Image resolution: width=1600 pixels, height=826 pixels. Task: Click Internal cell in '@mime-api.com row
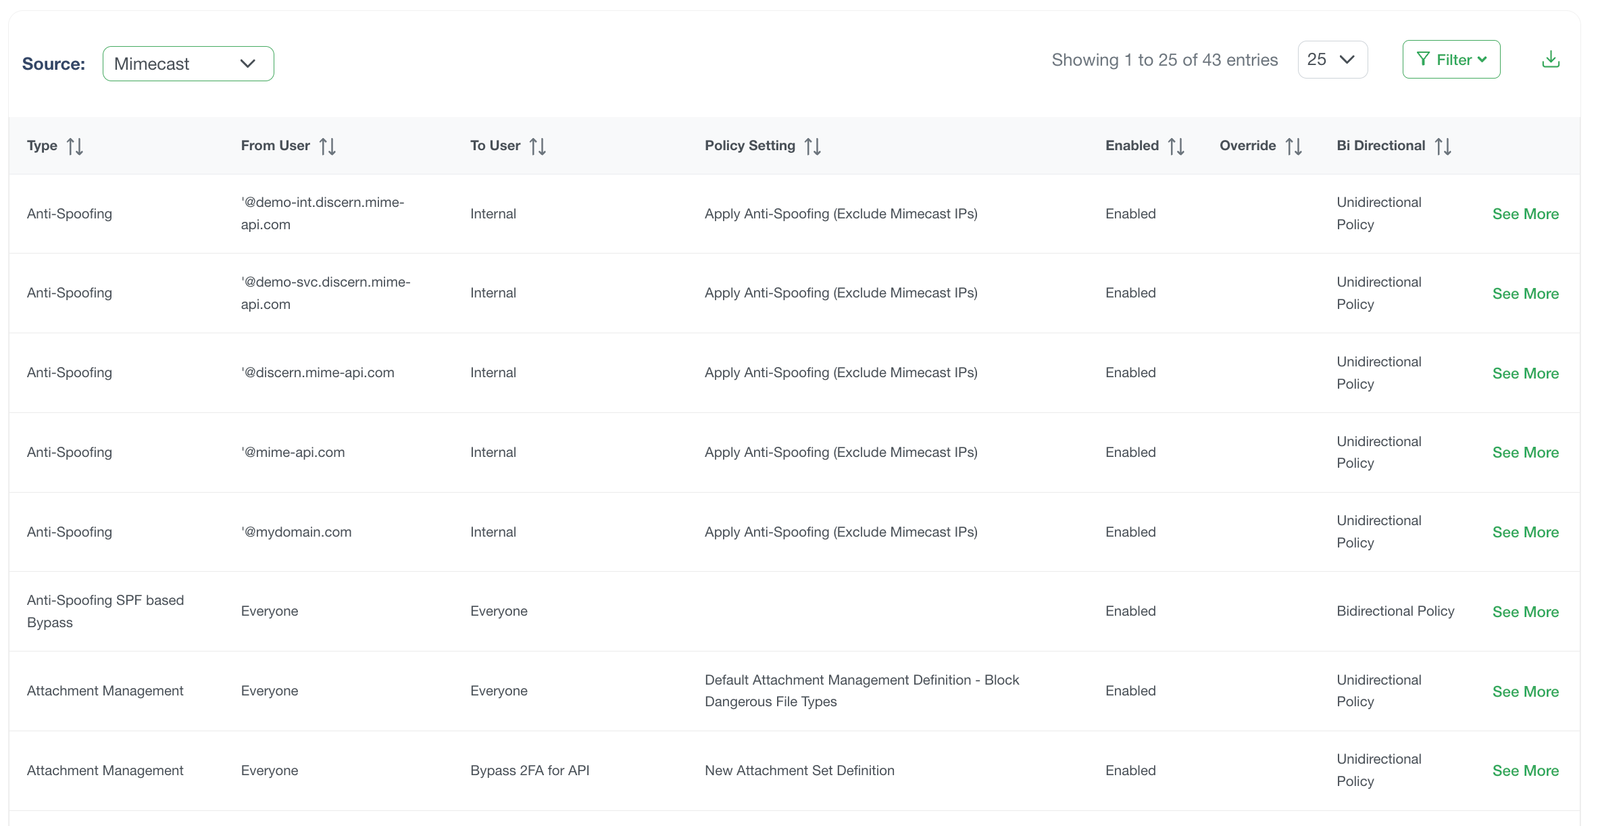click(493, 452)
